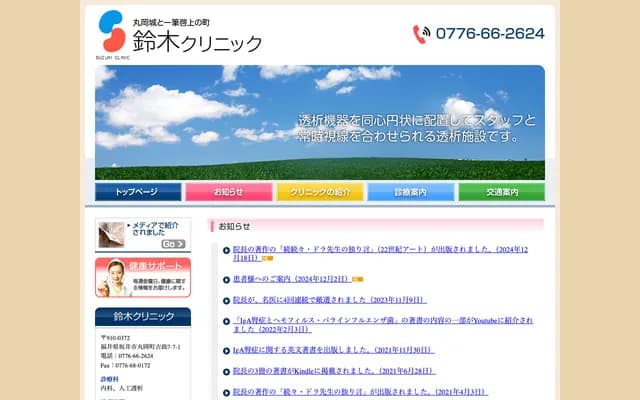
Task: Click the Go button in media banner
Action: click(173, 244)
